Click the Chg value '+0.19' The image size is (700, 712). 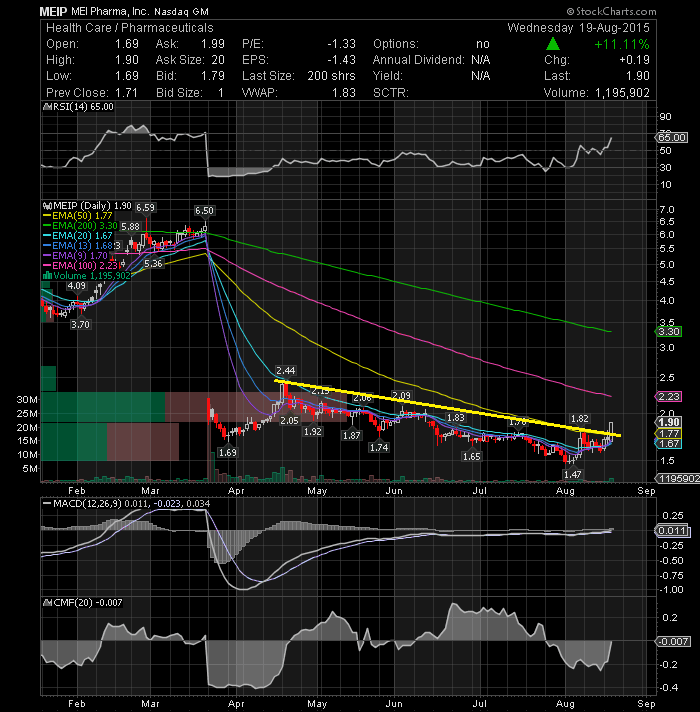[634, 60]
